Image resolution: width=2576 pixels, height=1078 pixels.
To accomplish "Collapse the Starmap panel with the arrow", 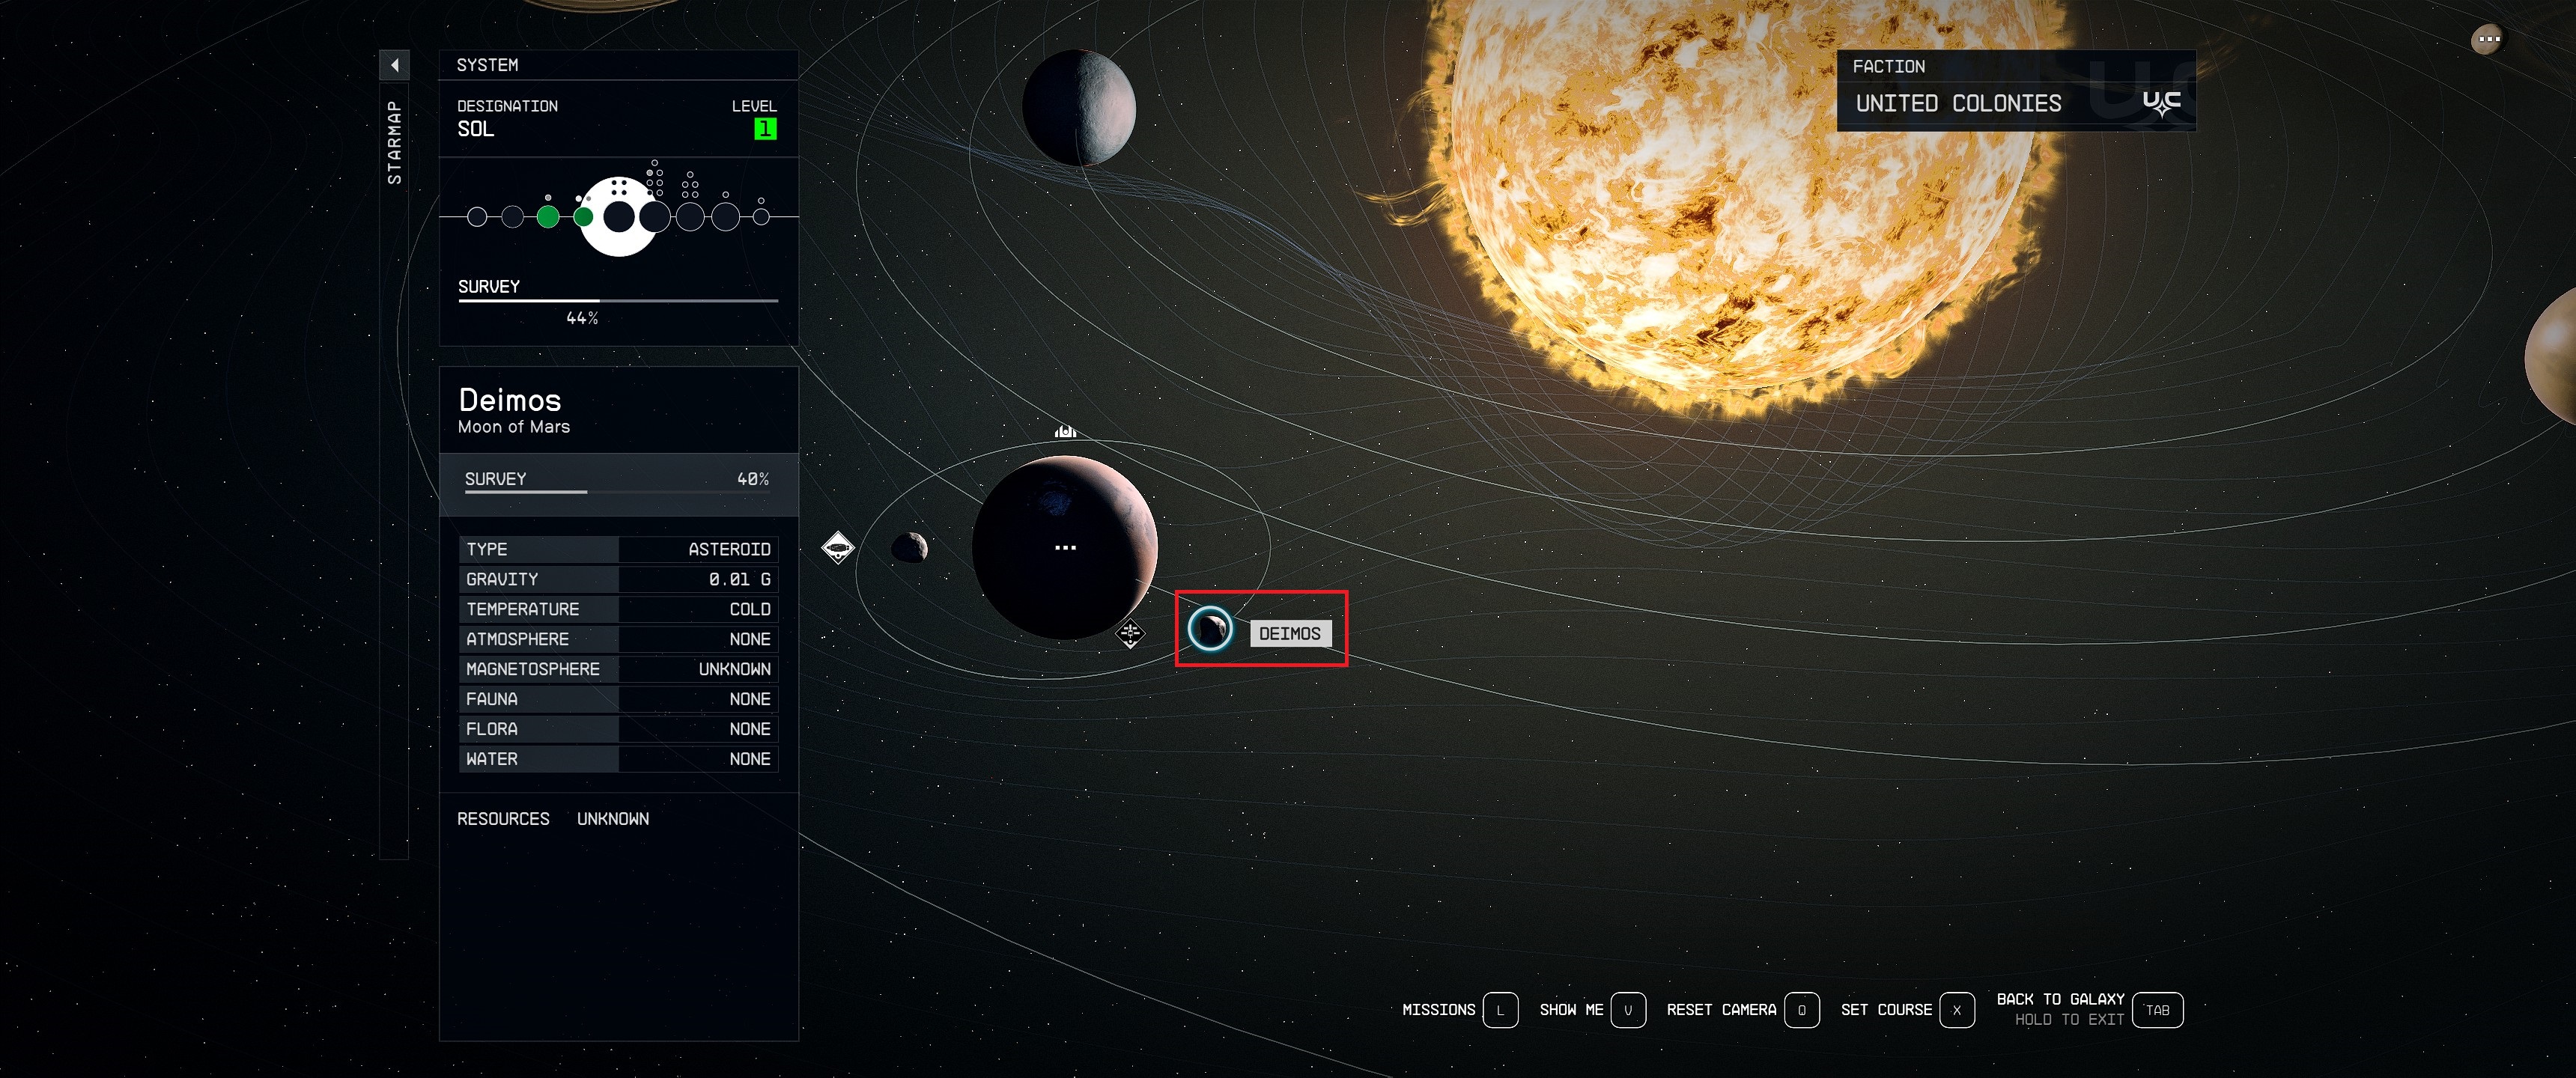I will tap(394, 65).
